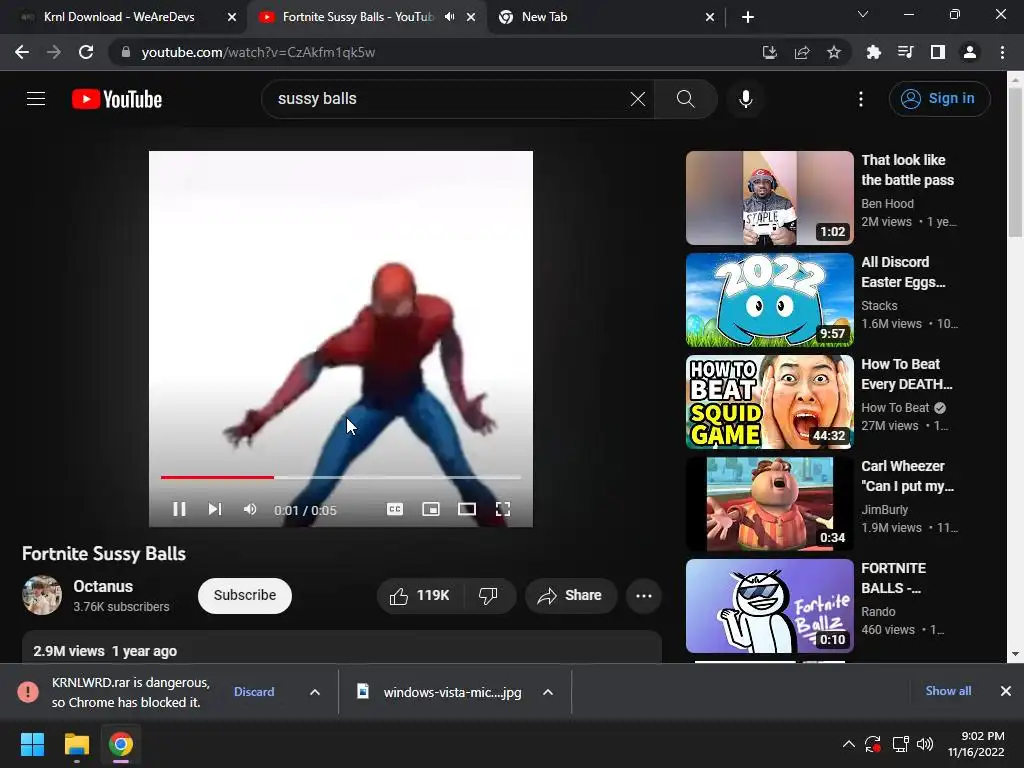Toggle Chrome side panel
The width and height of the screenshot is (1024, 768).
[x=937, y=52]
